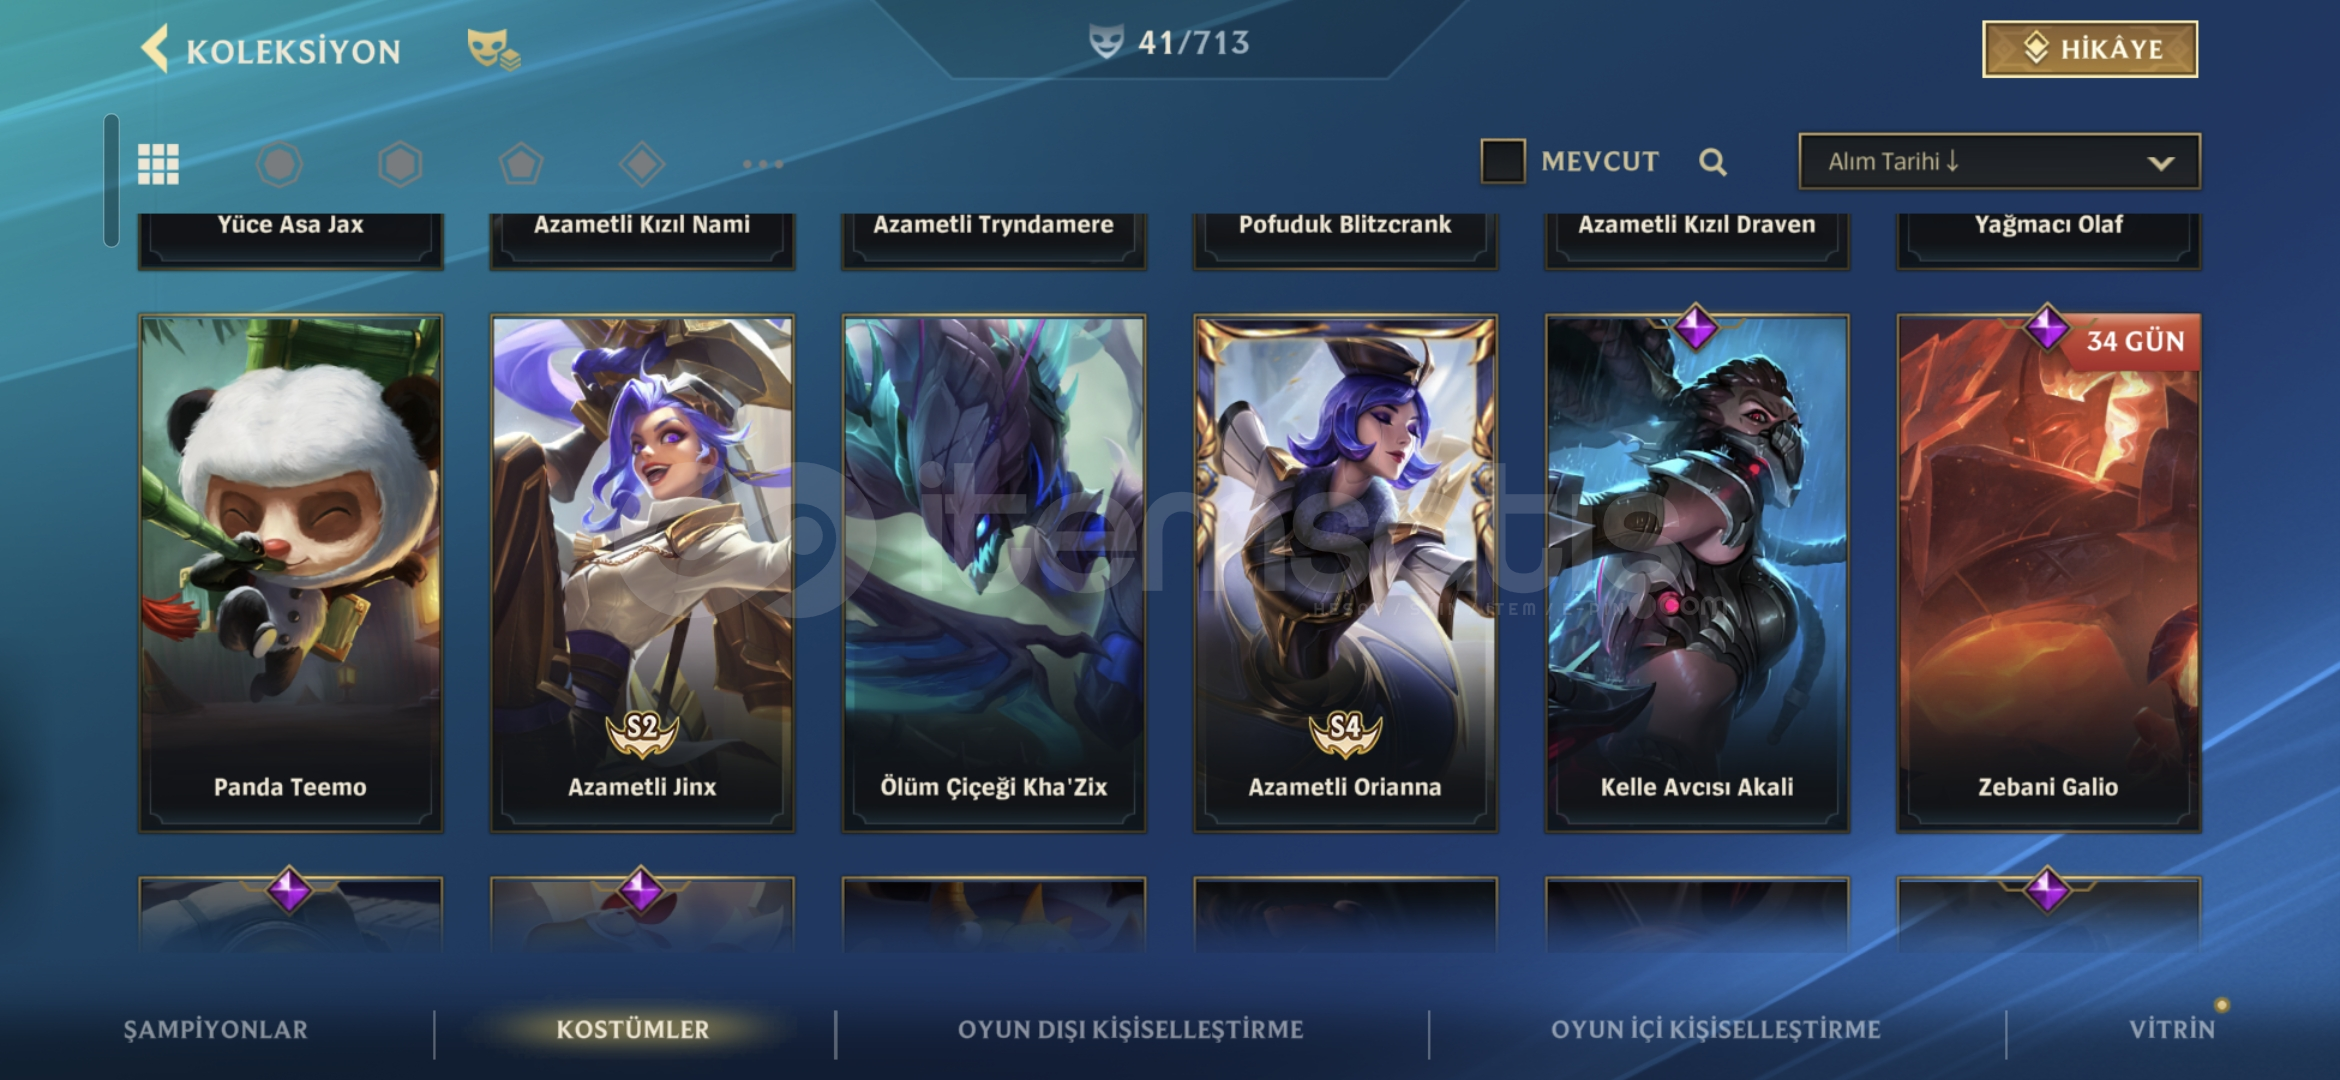Image resolution: width=2340 pixels, height=1080 pixels.
Task: Open the Zebani Galio skin card
Action: pos(2049,574)
